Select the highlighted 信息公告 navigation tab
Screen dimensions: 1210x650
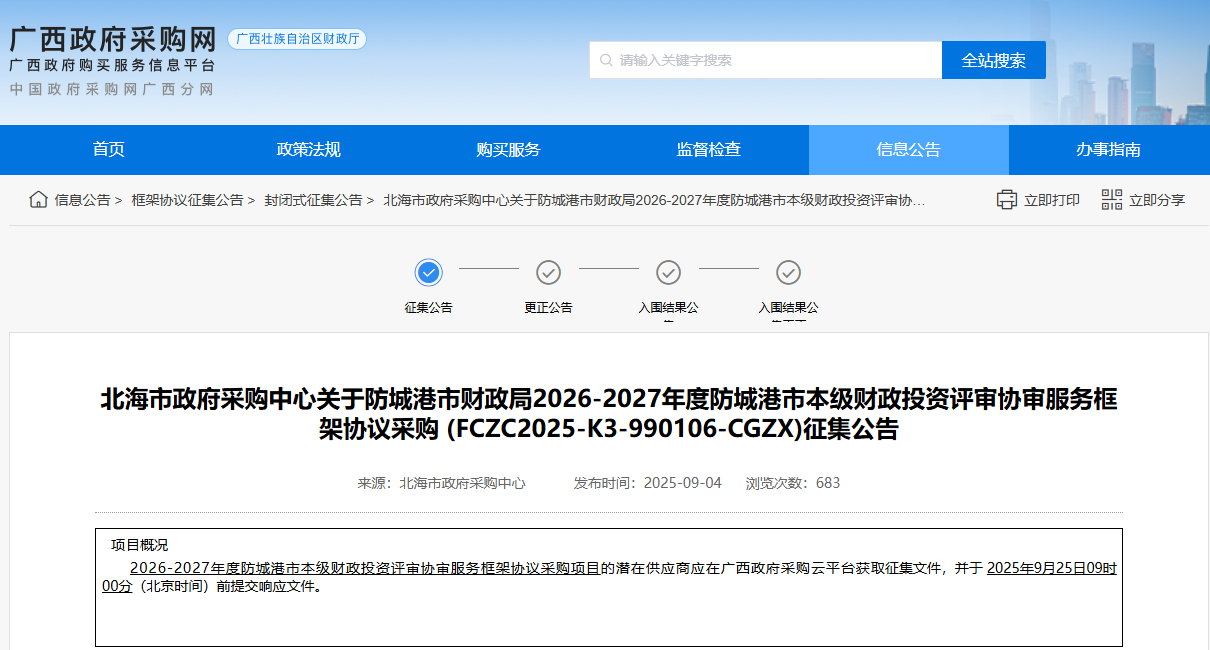[x=908, y=149]
